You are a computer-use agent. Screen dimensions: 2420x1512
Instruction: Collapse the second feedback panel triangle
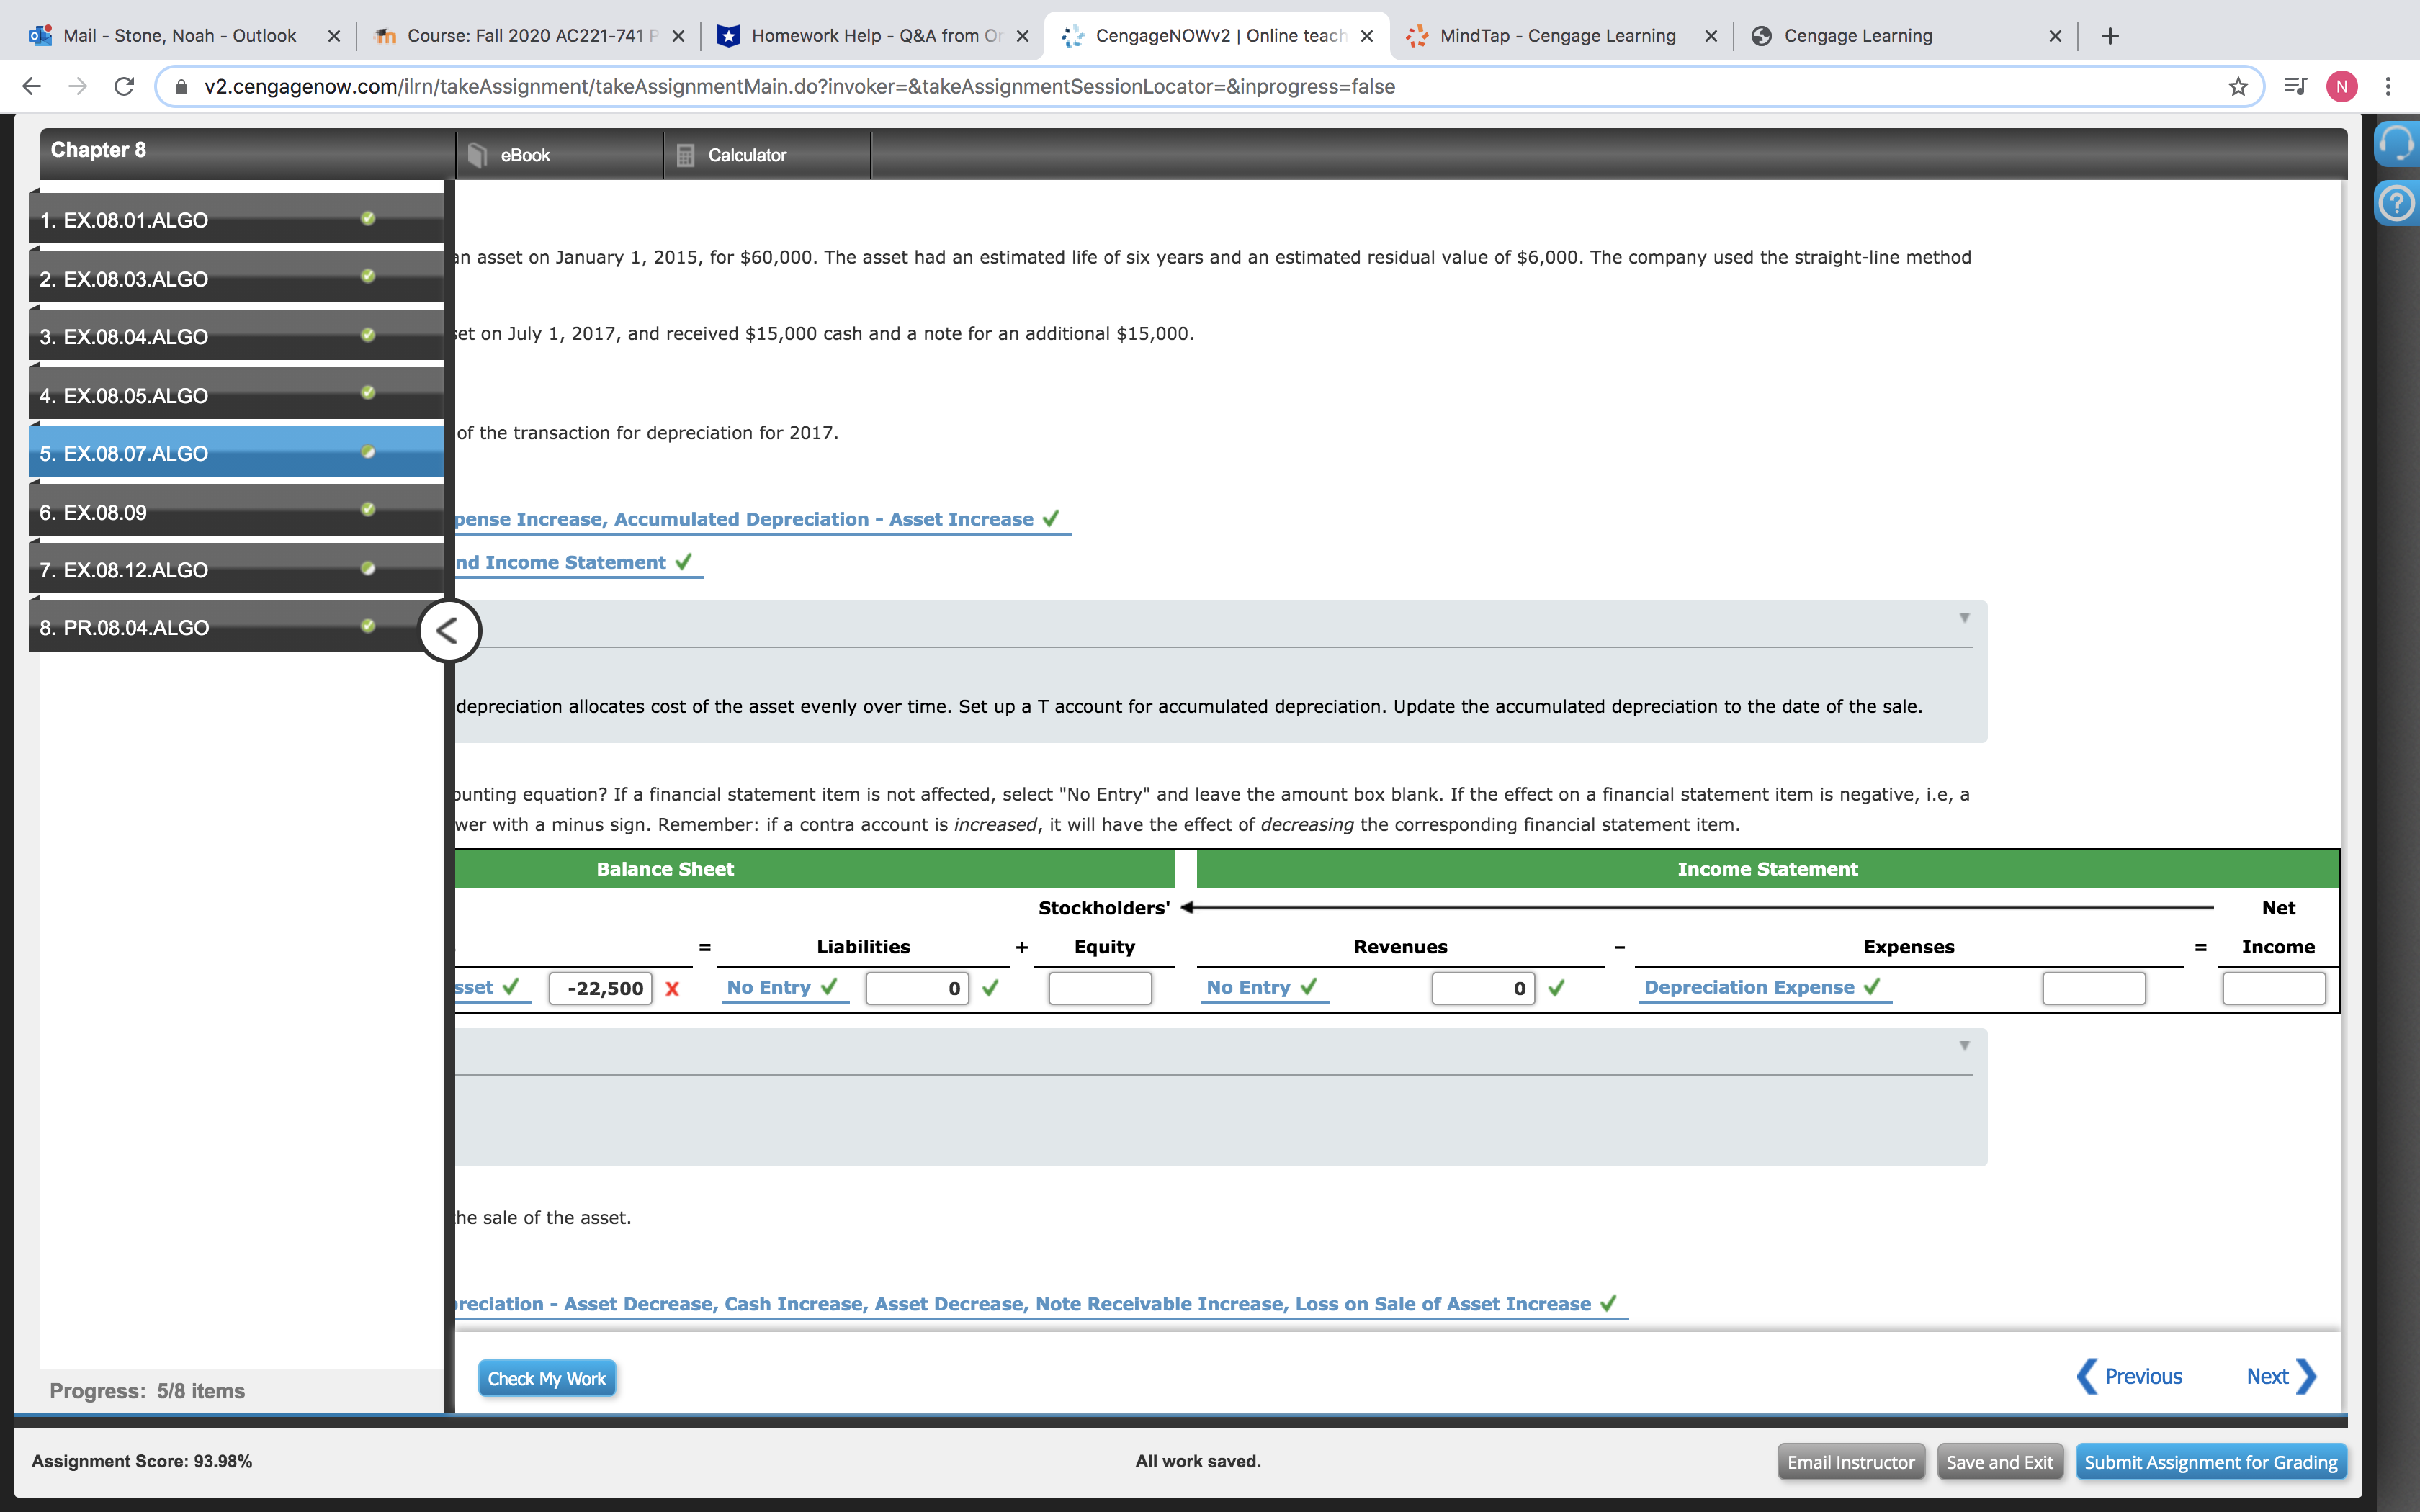[1964, 1046]
